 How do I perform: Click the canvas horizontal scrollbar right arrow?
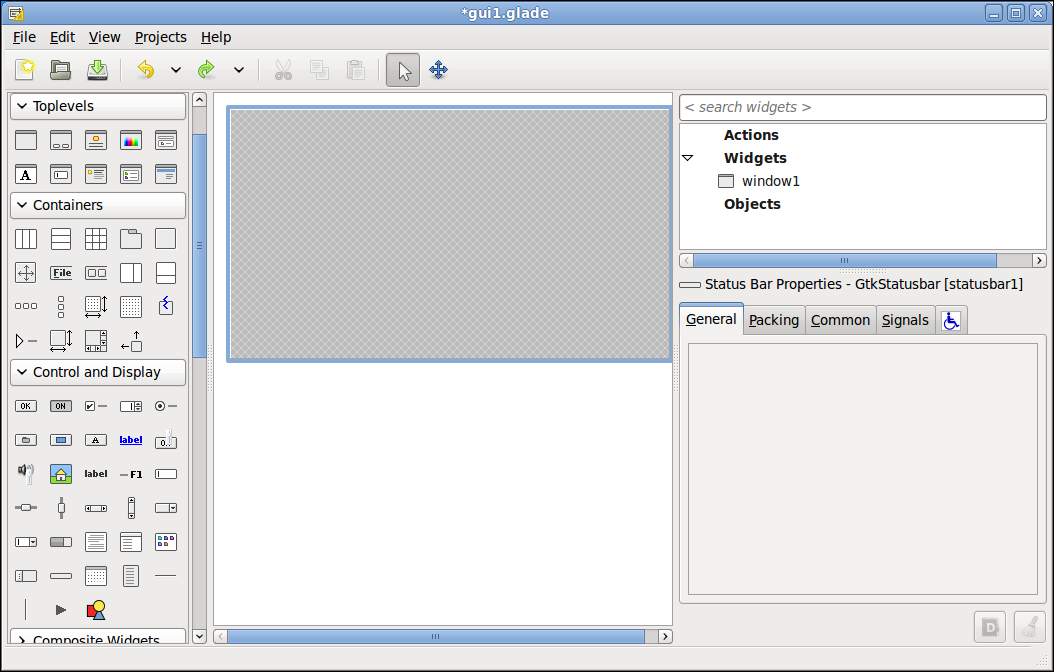tap(665, 636)
